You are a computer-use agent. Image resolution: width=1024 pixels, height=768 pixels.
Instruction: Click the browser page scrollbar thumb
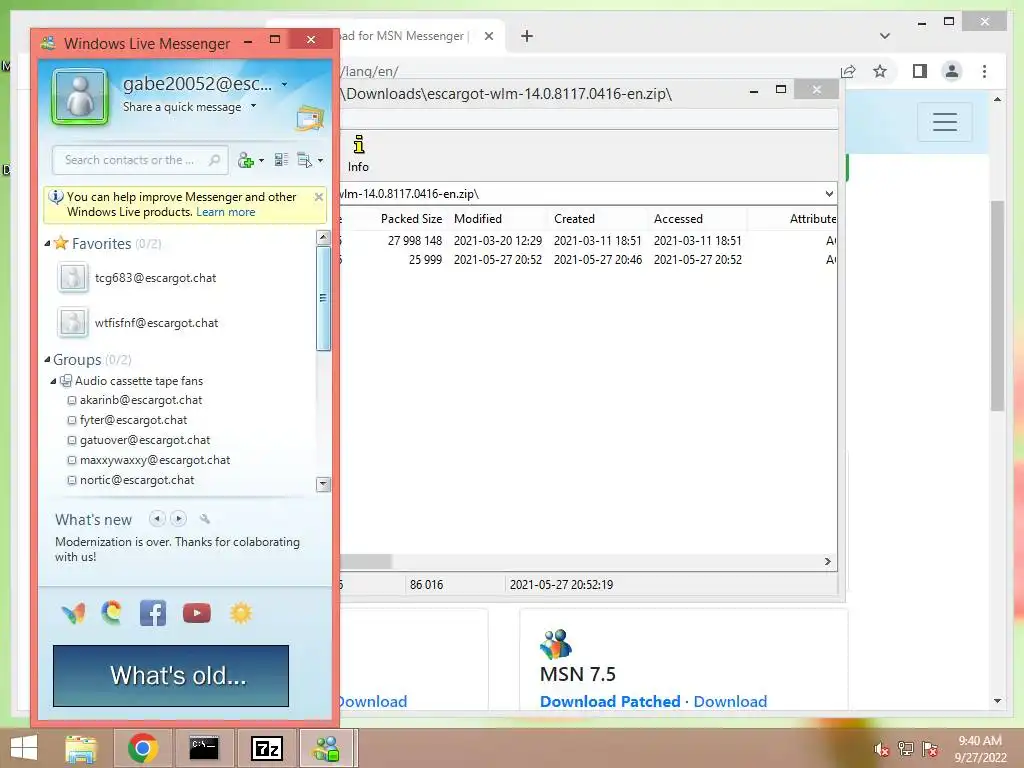[997, 306]
